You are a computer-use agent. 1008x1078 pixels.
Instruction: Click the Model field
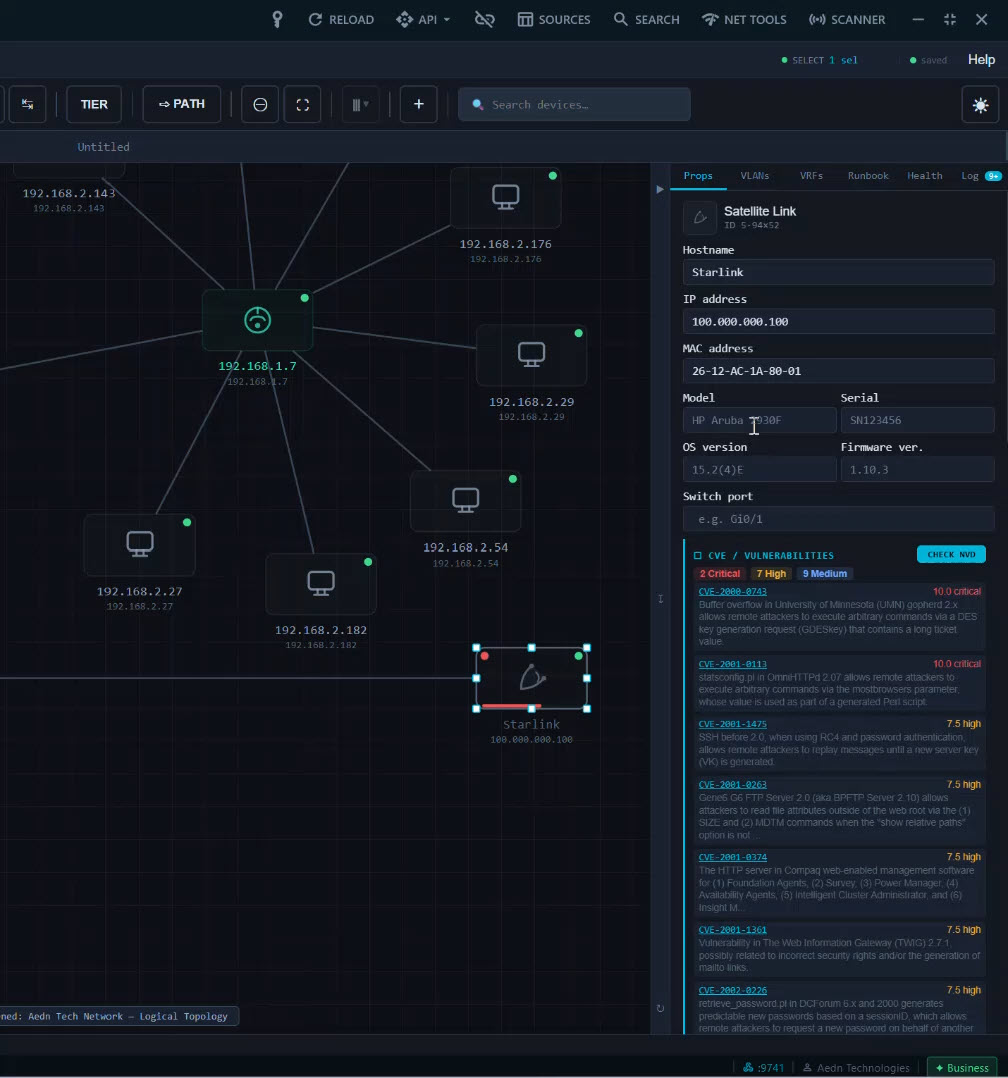point(759,420)
